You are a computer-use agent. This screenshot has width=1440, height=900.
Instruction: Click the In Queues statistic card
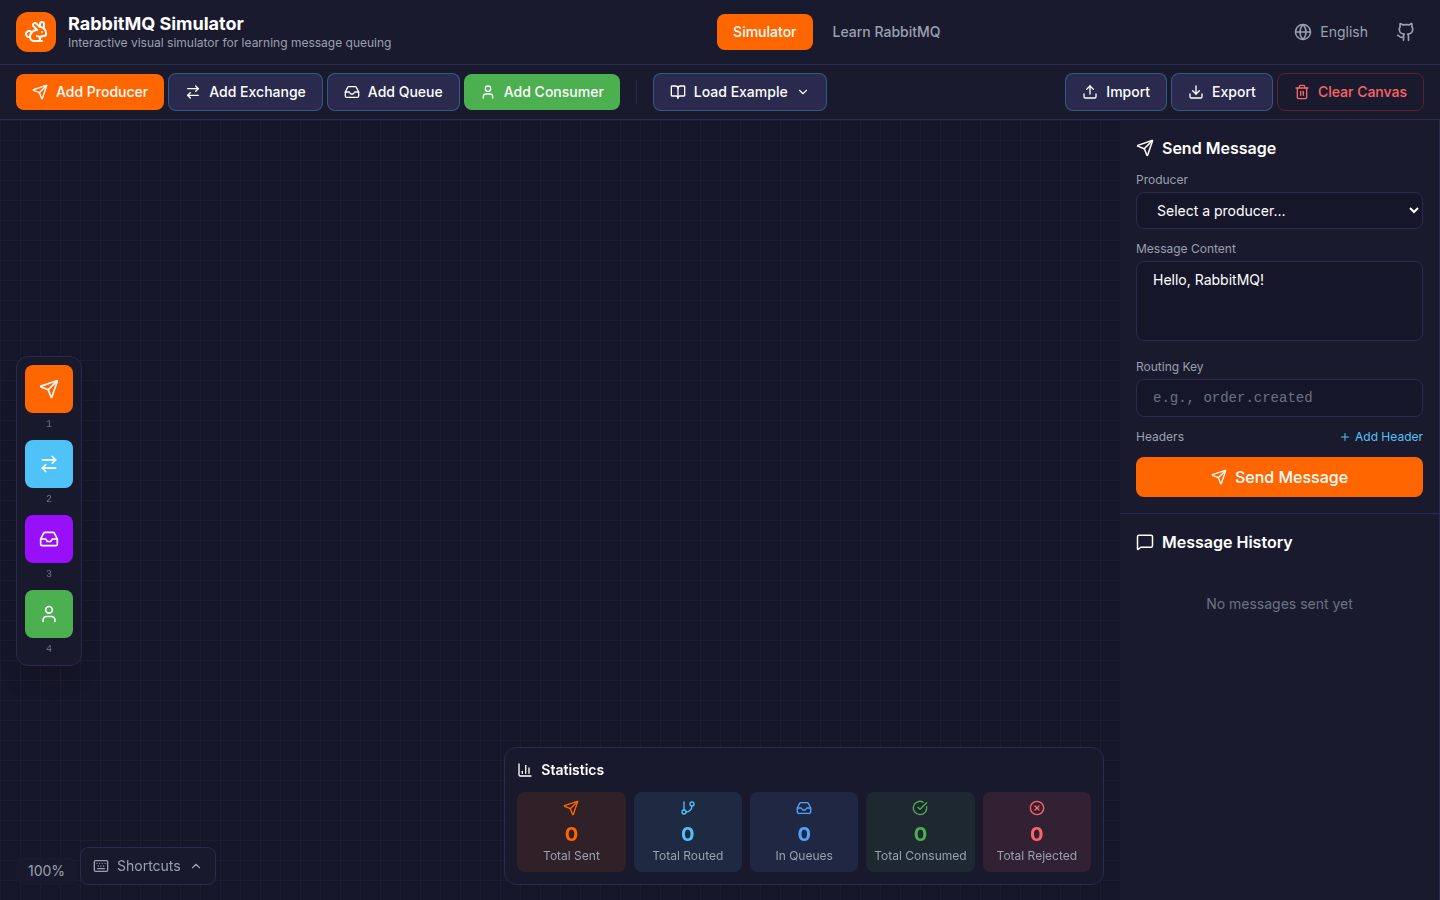pyautogui.click(x=804, y=832)
